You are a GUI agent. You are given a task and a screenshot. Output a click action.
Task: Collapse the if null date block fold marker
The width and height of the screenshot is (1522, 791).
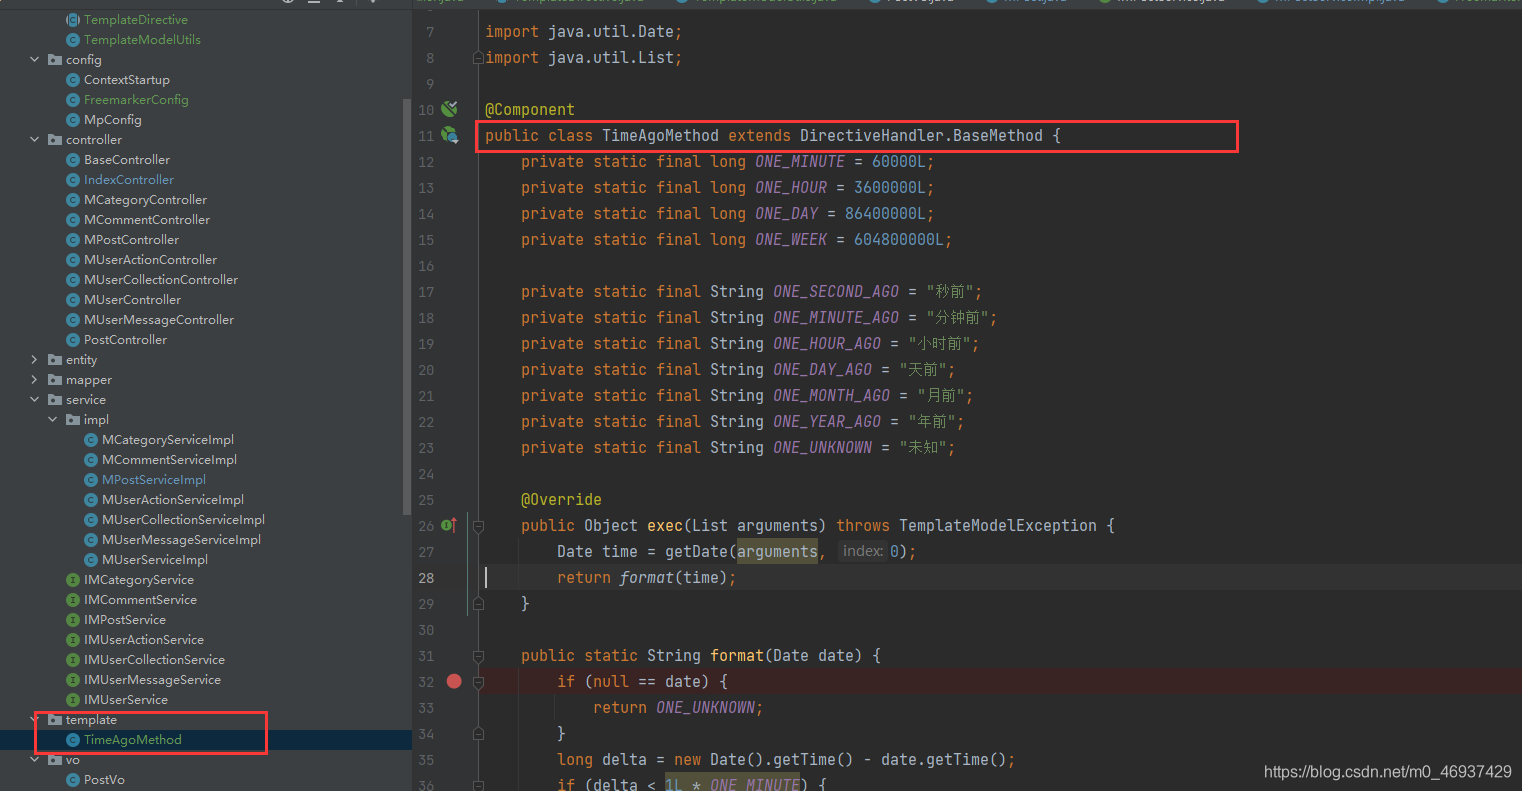pos(478,681)
